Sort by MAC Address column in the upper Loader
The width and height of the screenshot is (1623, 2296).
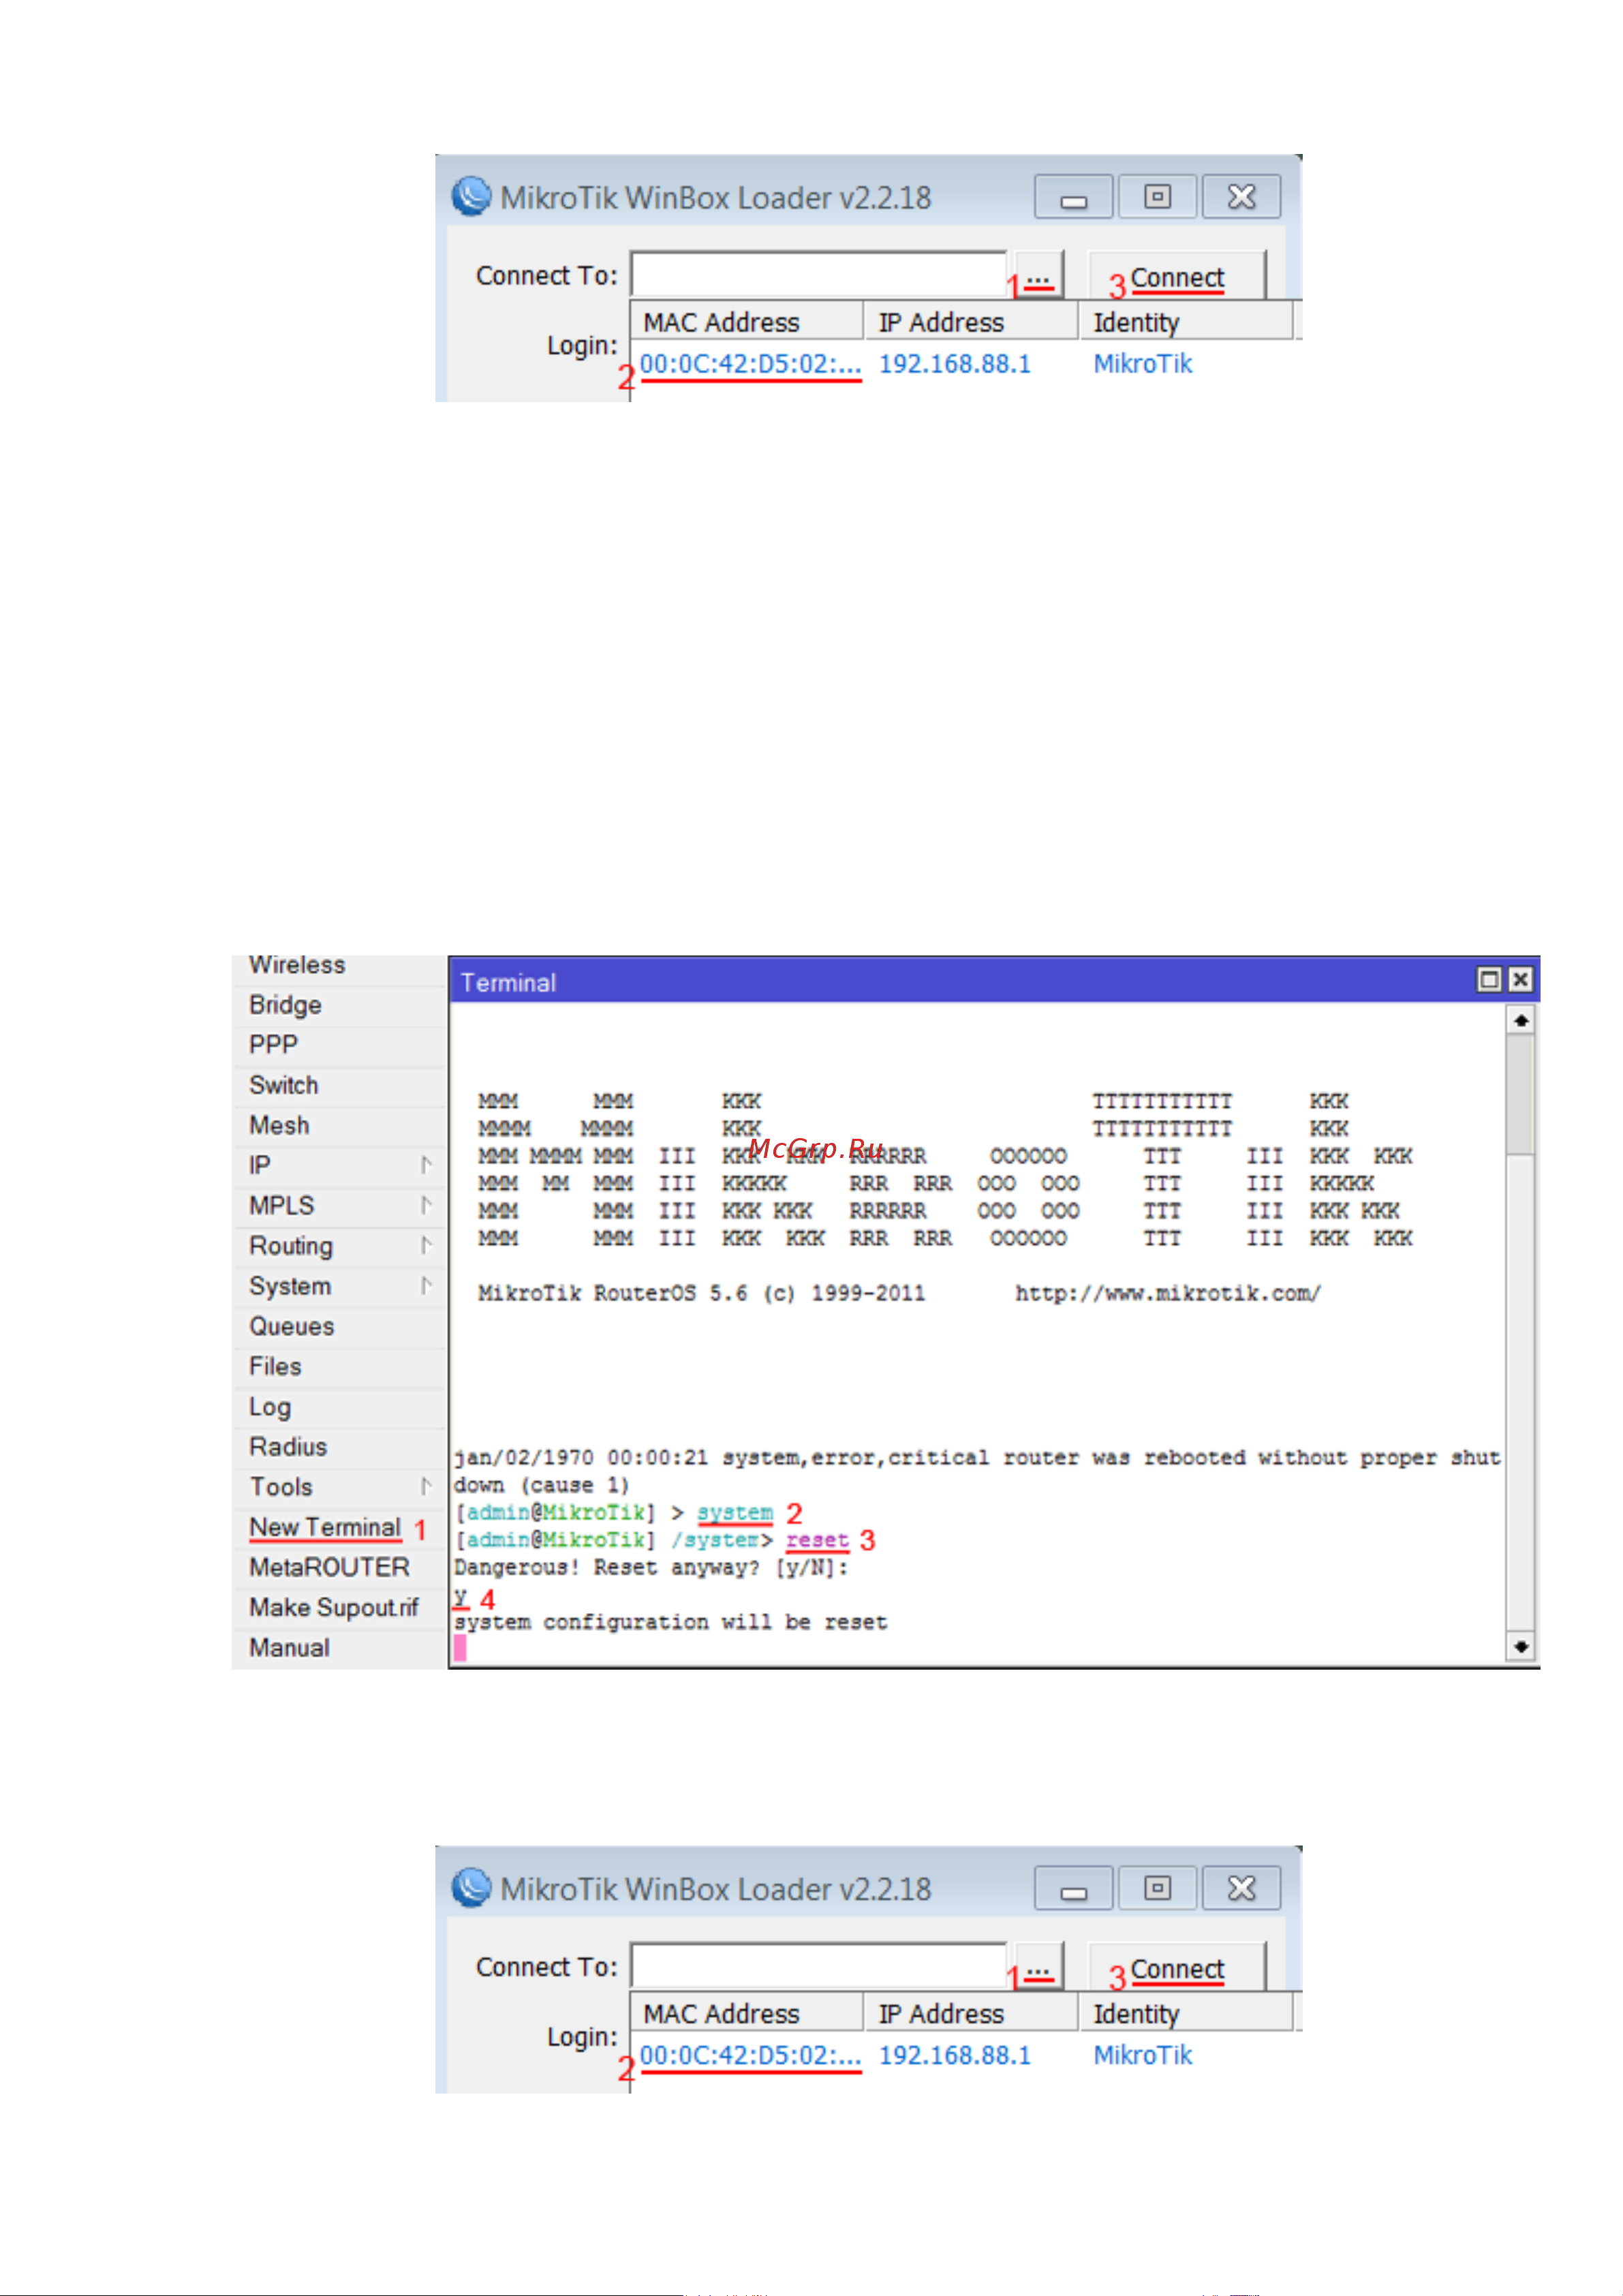click(x=747, y=322)
